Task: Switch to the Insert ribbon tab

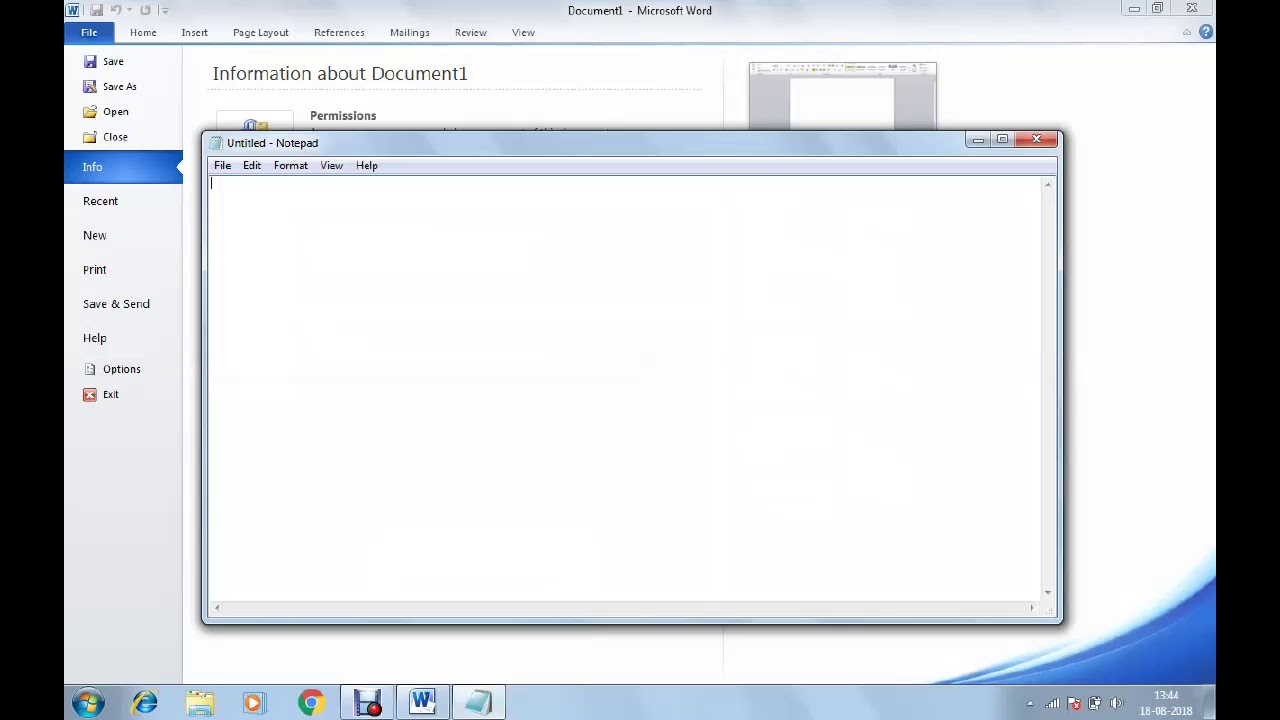Action: (194, 32)
